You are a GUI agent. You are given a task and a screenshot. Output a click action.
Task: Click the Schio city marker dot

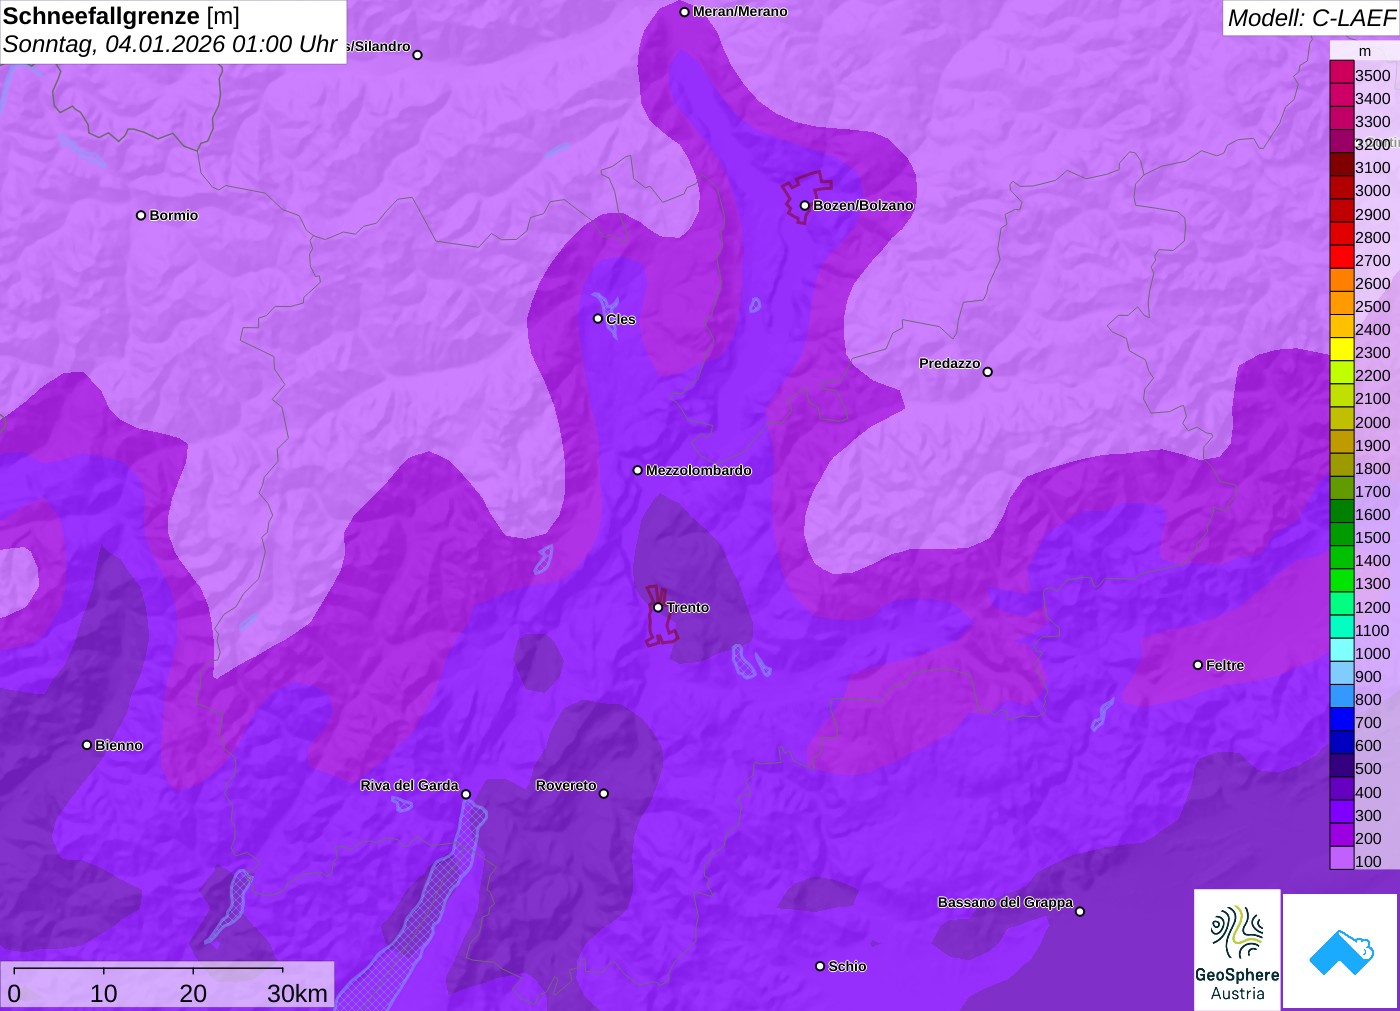(820, 966)
